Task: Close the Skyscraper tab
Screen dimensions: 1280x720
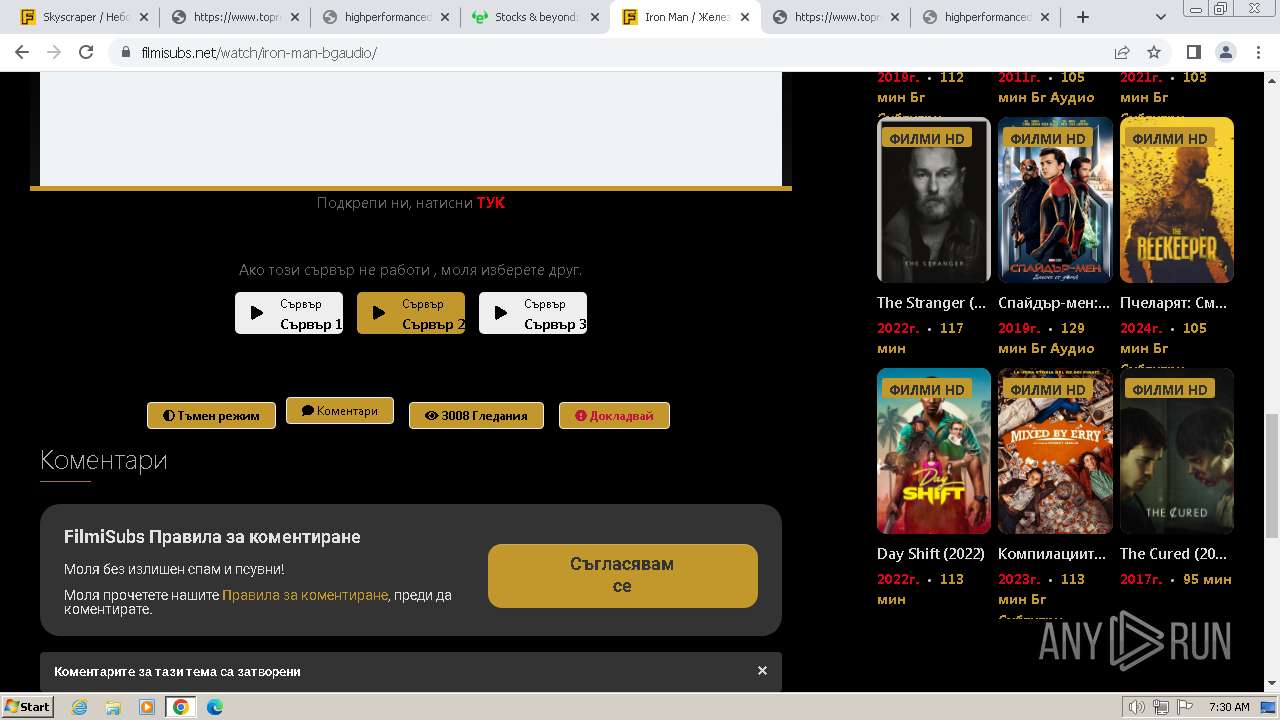Action: tap(144, 17)
